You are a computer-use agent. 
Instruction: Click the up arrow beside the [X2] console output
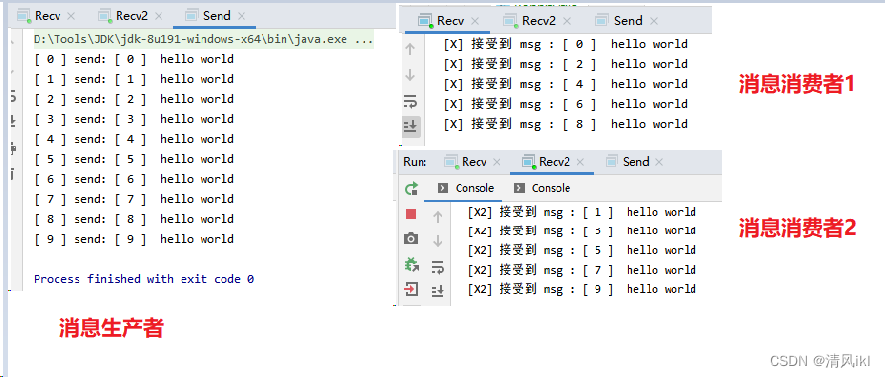438,217
